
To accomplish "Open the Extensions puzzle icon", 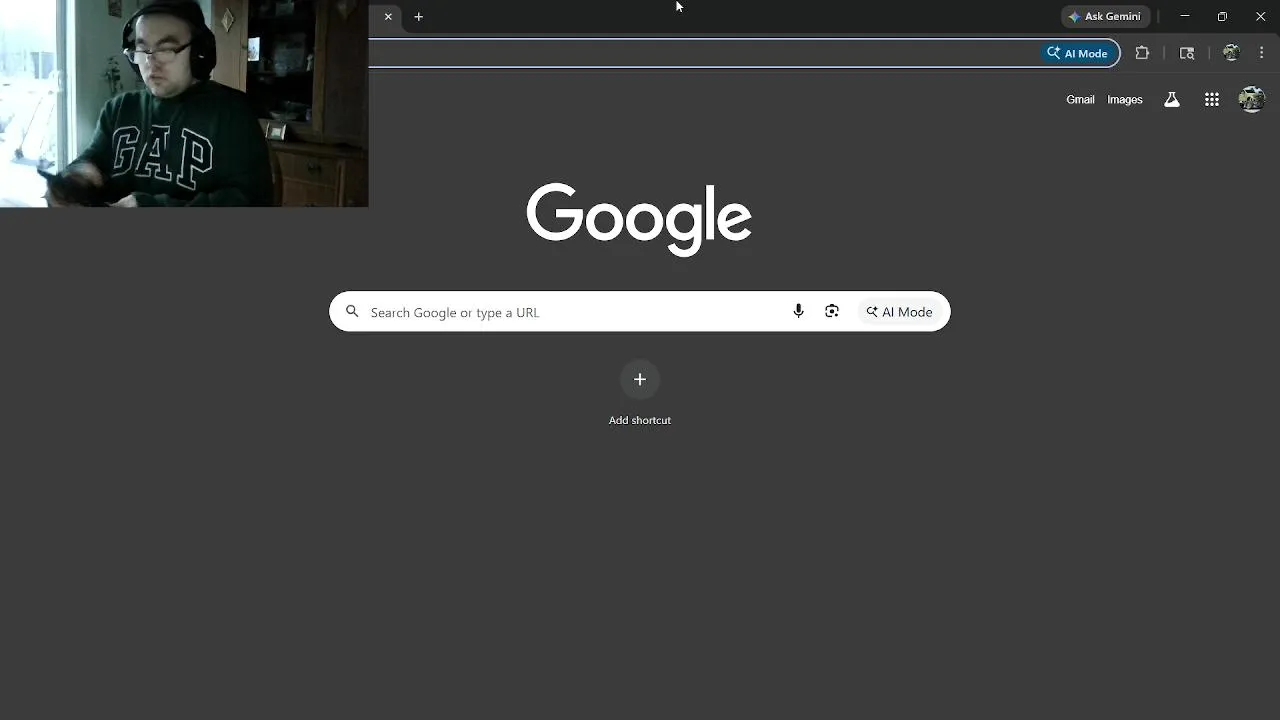I will coord(1142,53).
